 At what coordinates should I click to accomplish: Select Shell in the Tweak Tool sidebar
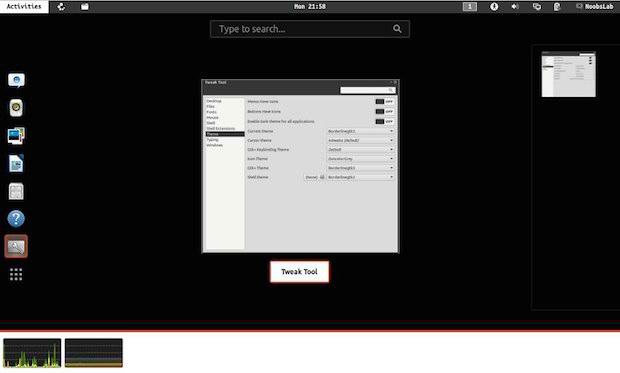tap(211, 123)
